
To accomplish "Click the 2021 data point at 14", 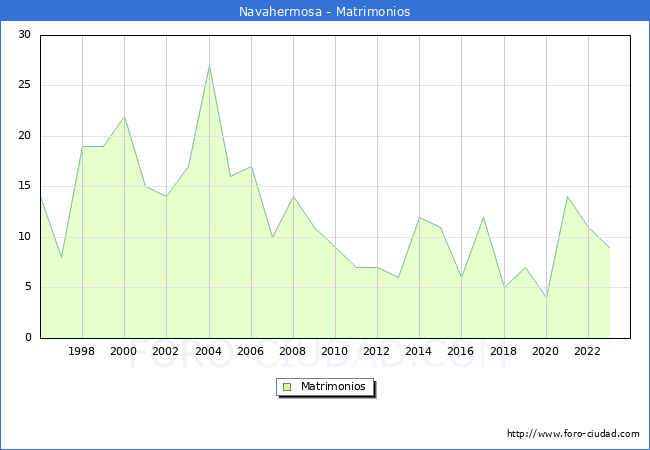I will pos(567,196).
